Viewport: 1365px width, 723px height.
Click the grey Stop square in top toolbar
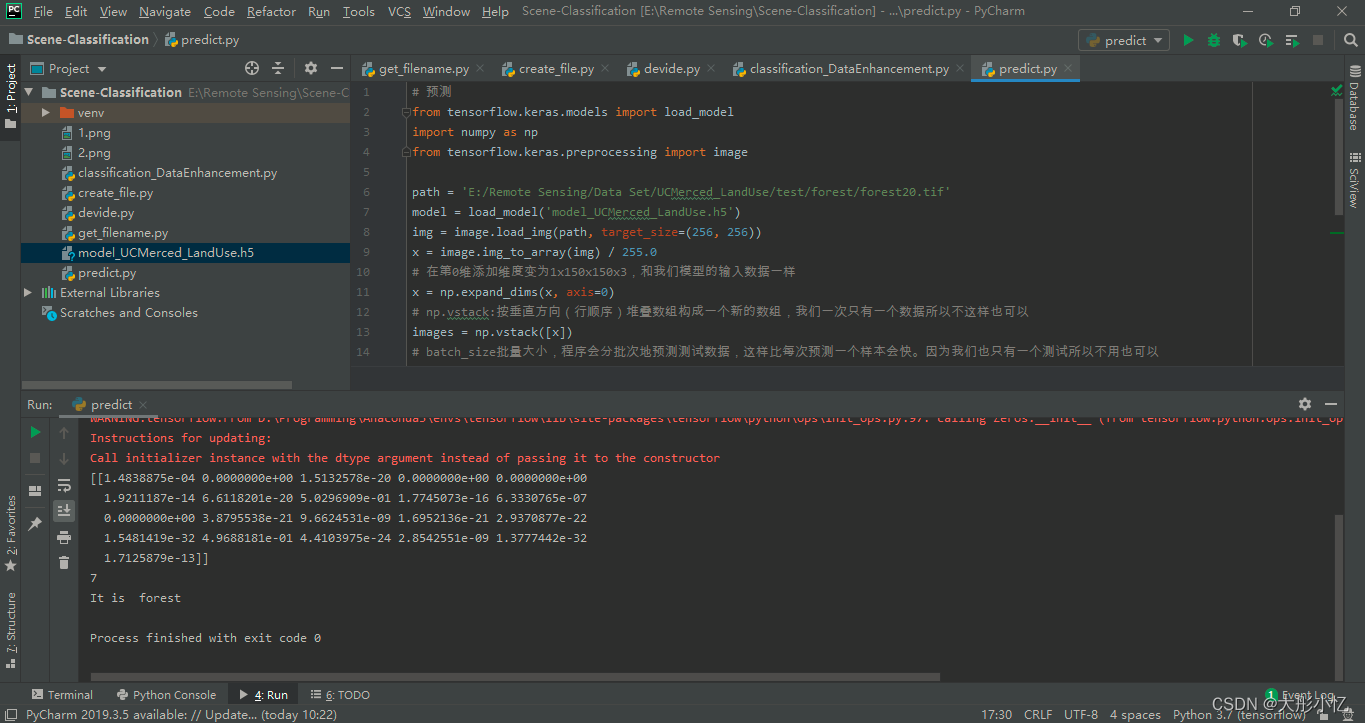tap(1318, 40)
